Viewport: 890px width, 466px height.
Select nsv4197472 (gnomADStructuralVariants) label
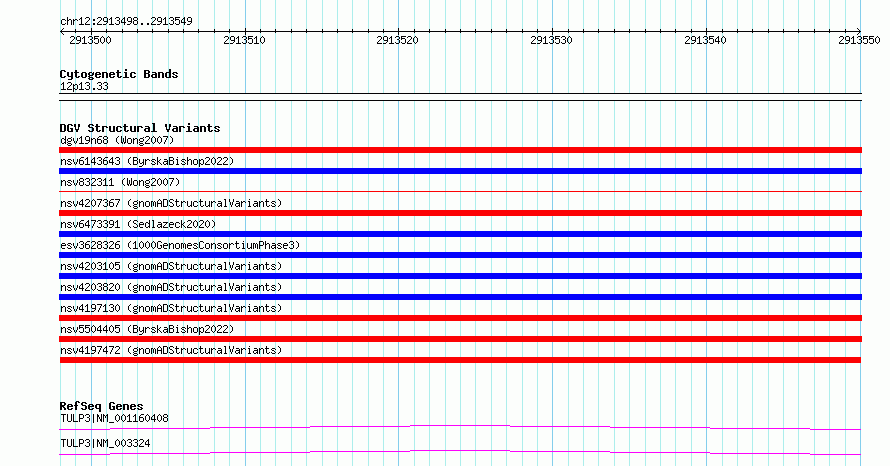[x=171, y=350]
